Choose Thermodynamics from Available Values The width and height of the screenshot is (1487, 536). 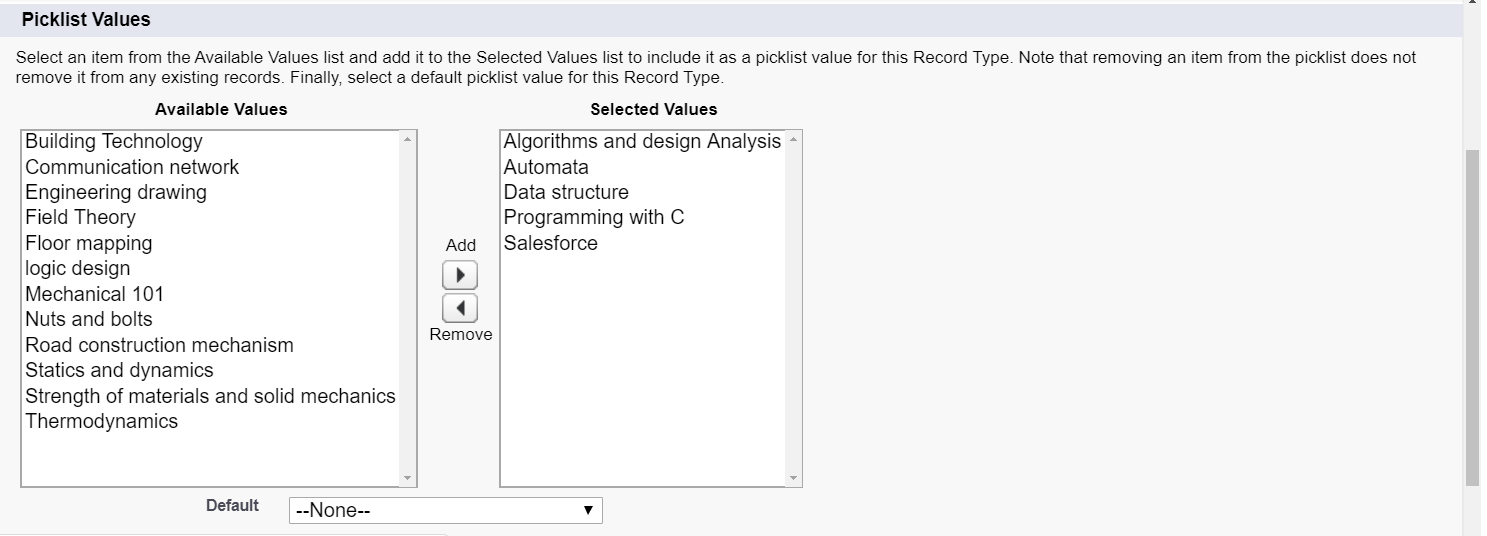[101, 421]
